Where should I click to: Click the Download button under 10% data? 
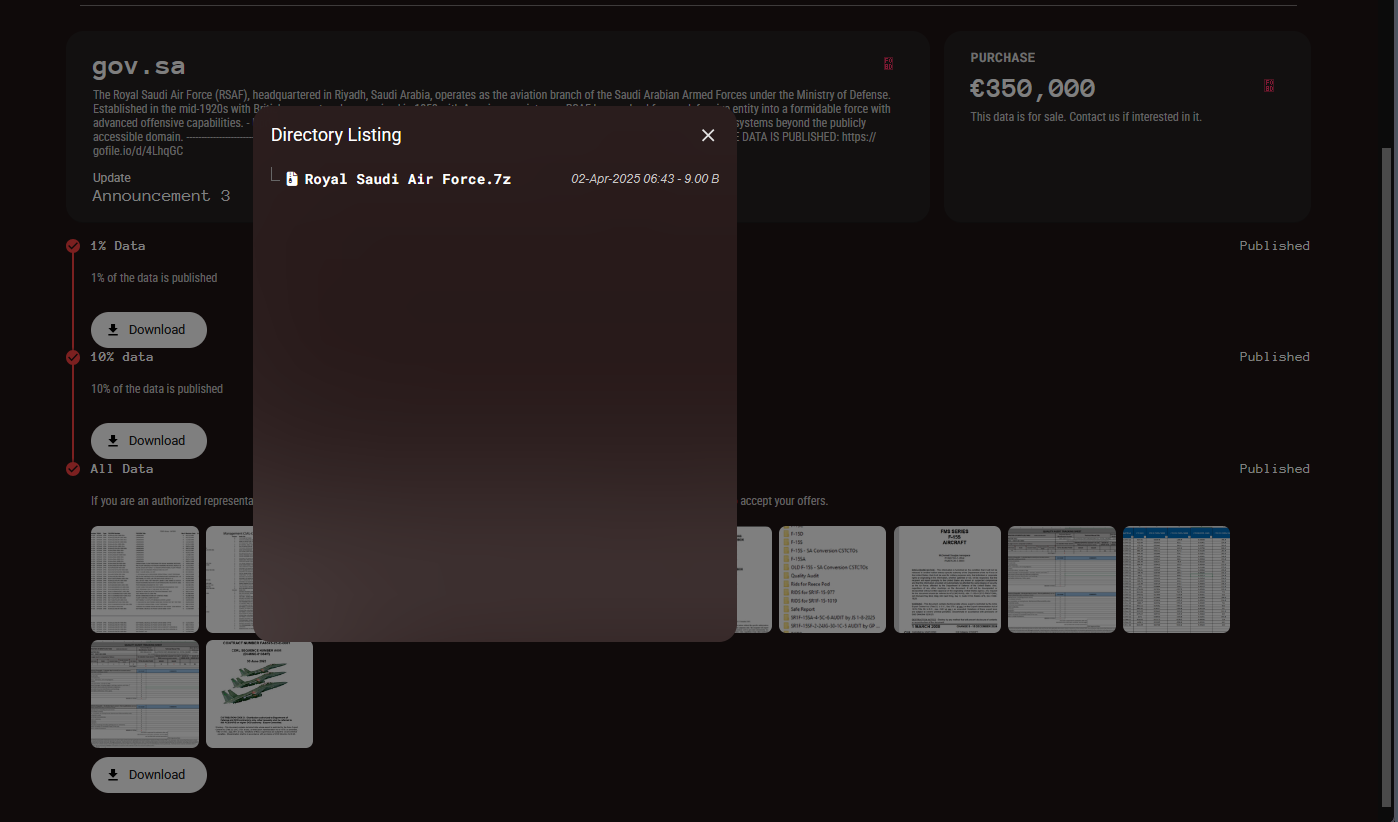click(x=148, y=440)
